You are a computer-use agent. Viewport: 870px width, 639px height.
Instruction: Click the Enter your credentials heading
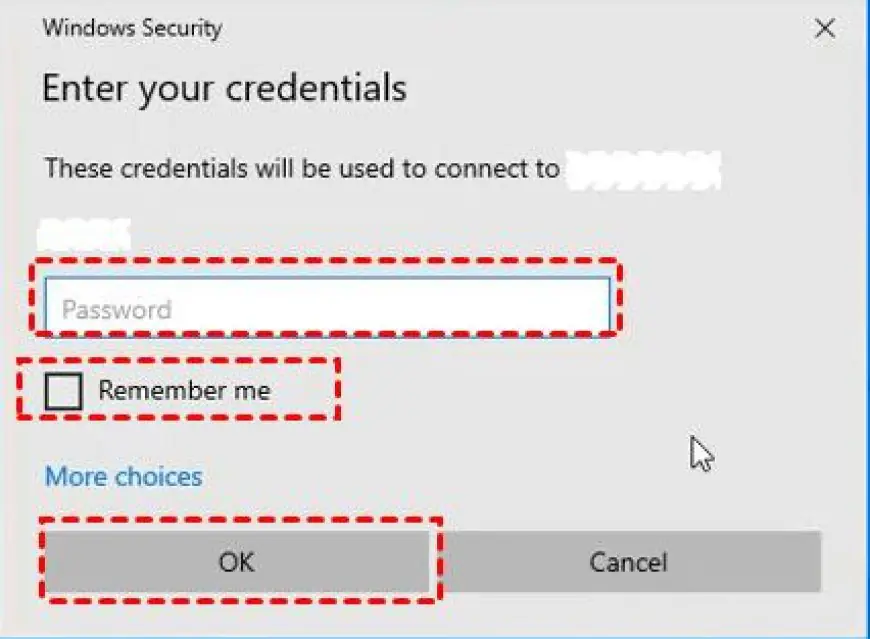[x=225, y=88]
